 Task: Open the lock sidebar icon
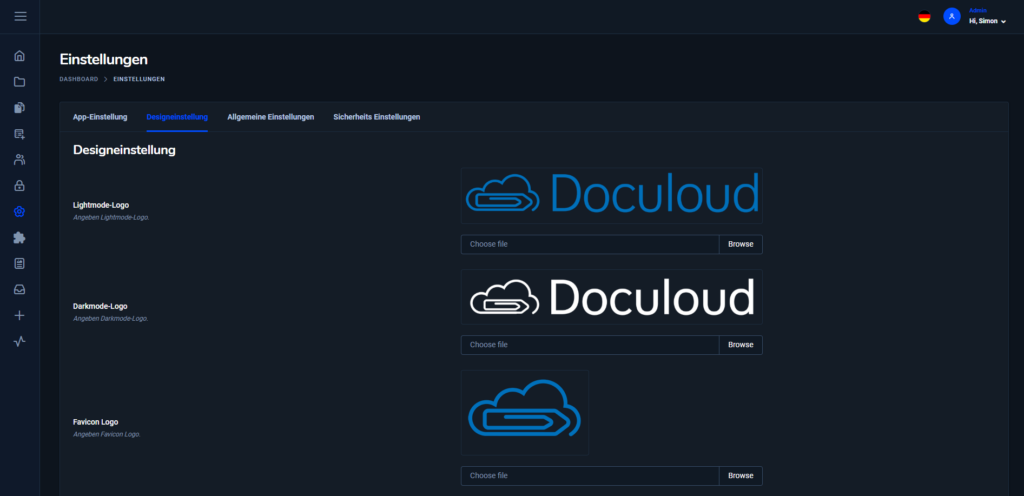20,185
